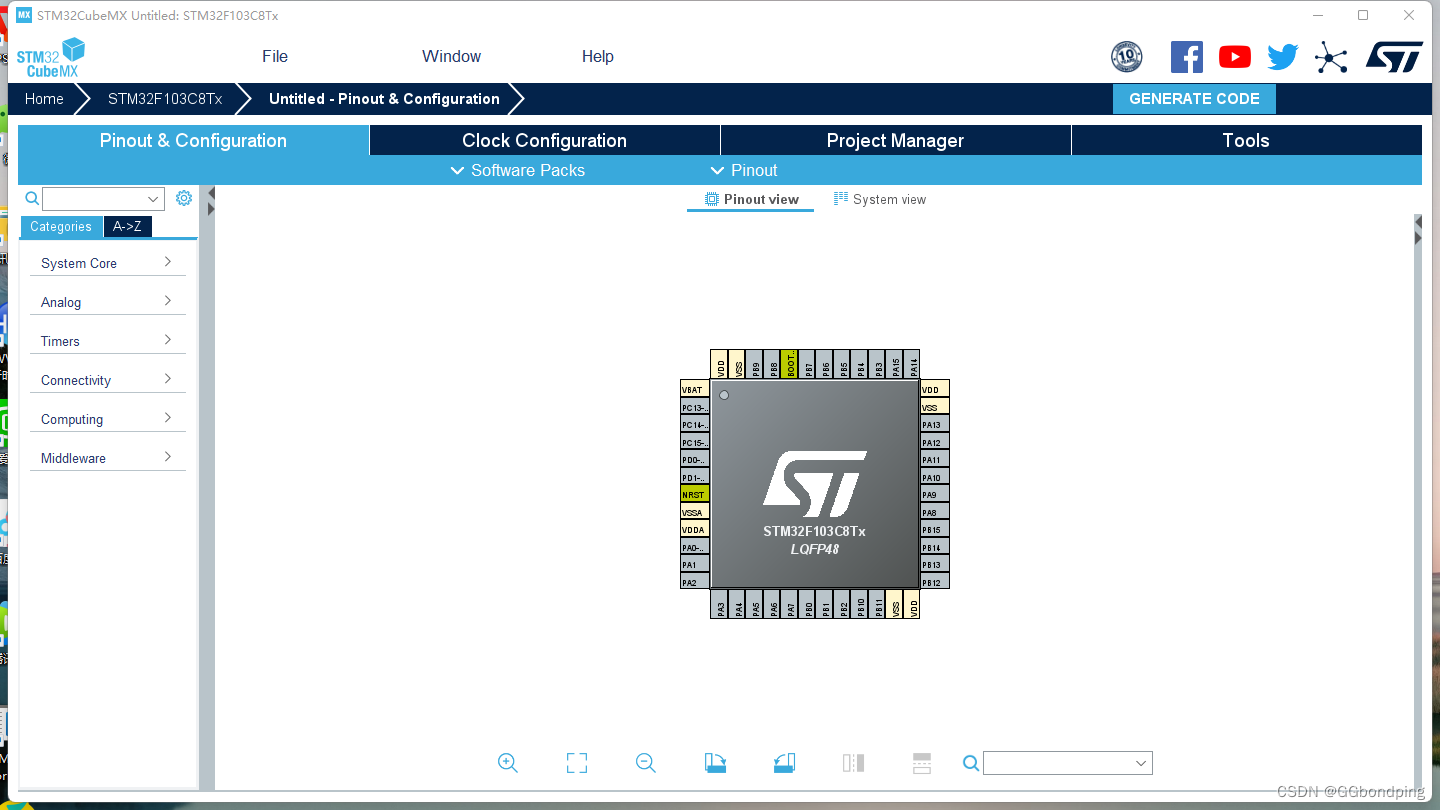Click the 10 years anniversary badge

click(1127, 57)
